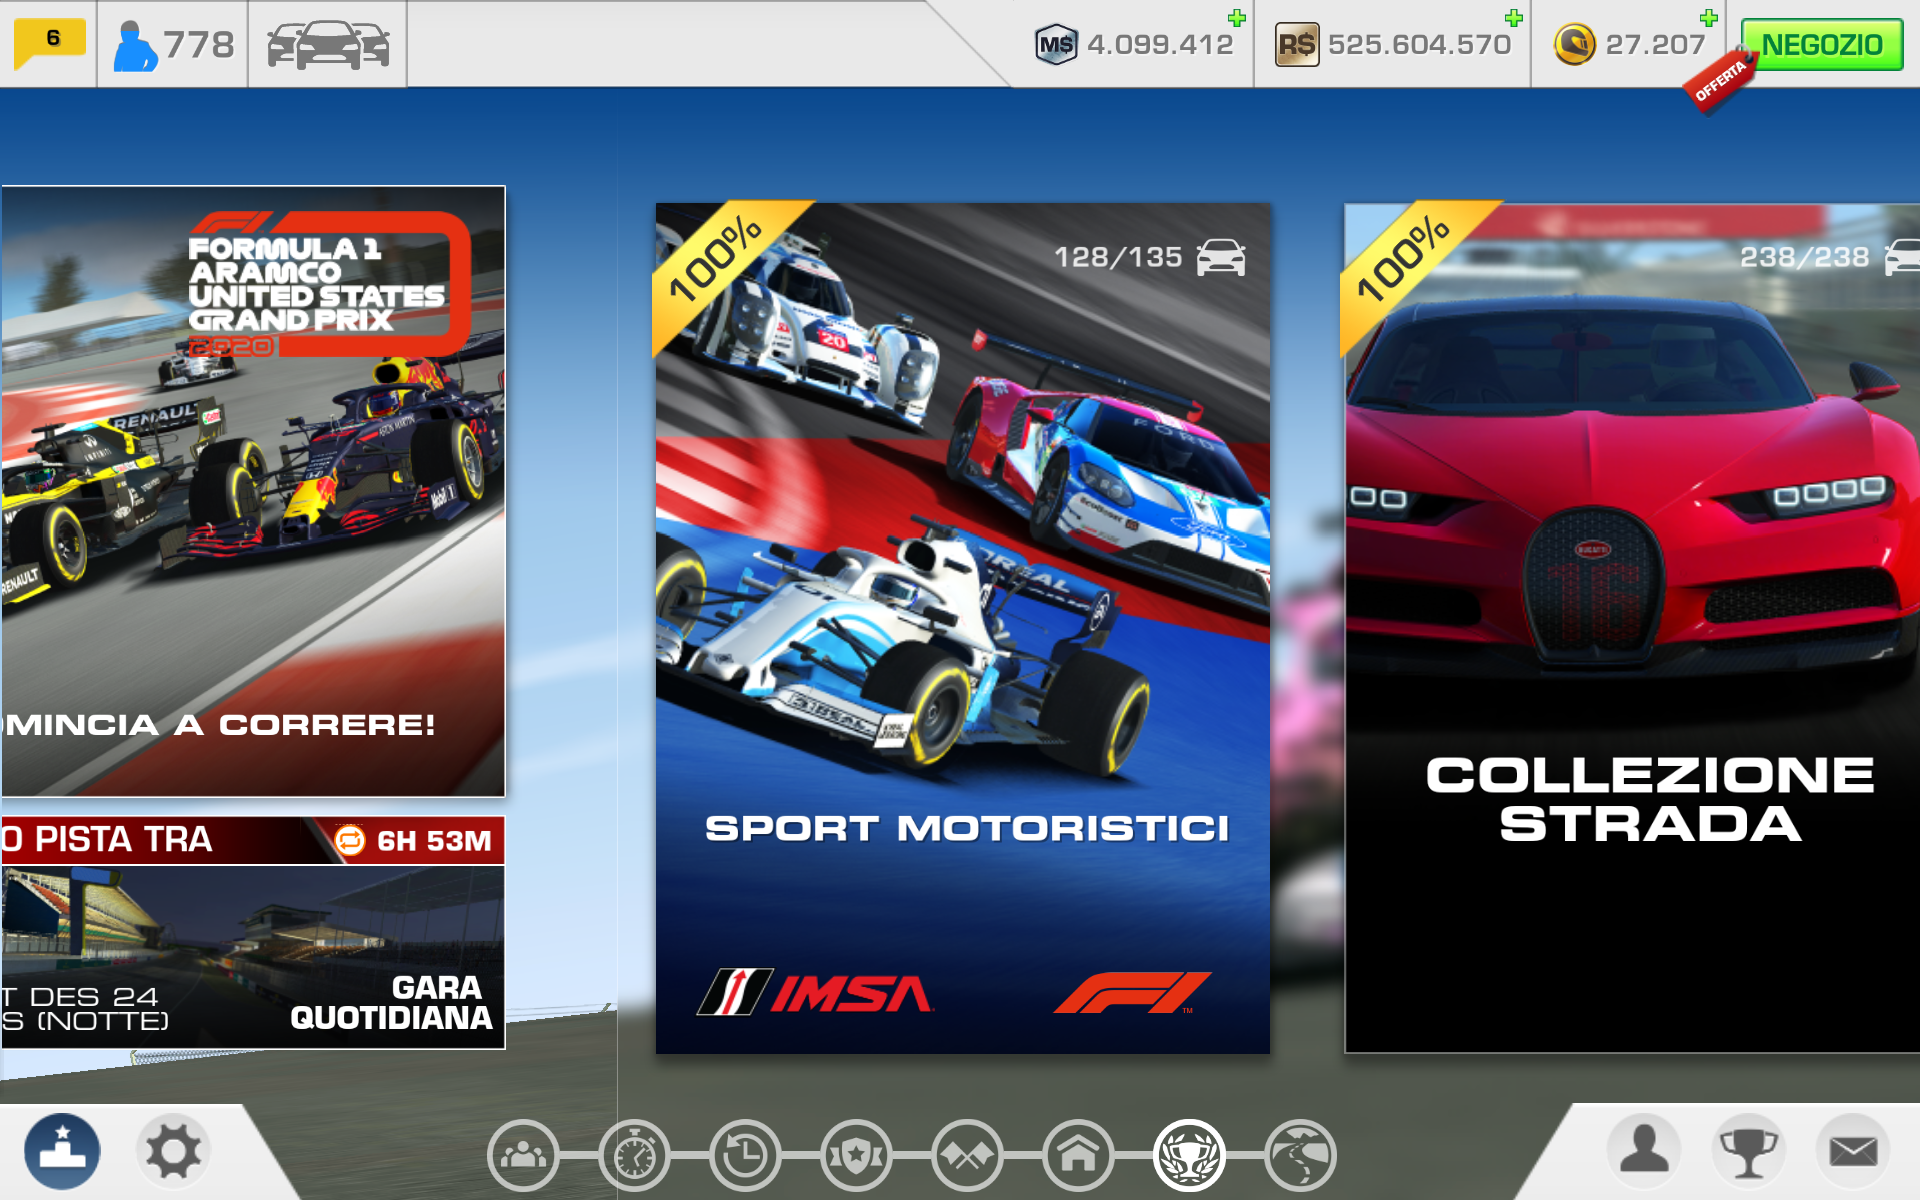Open the podium leaderboard icon
1920x1200 pixels.
(62, 1152)
